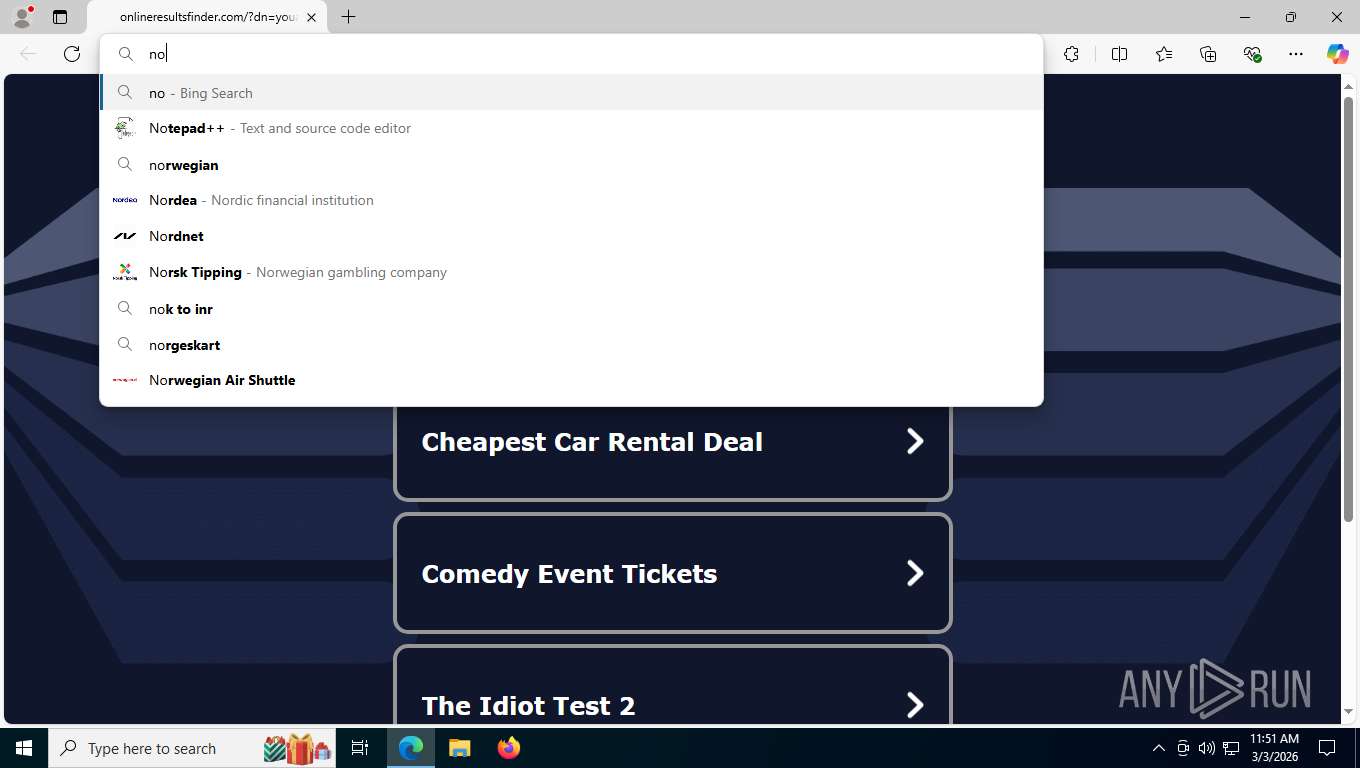Open Task View on the taskbar

tap(360, 748)
